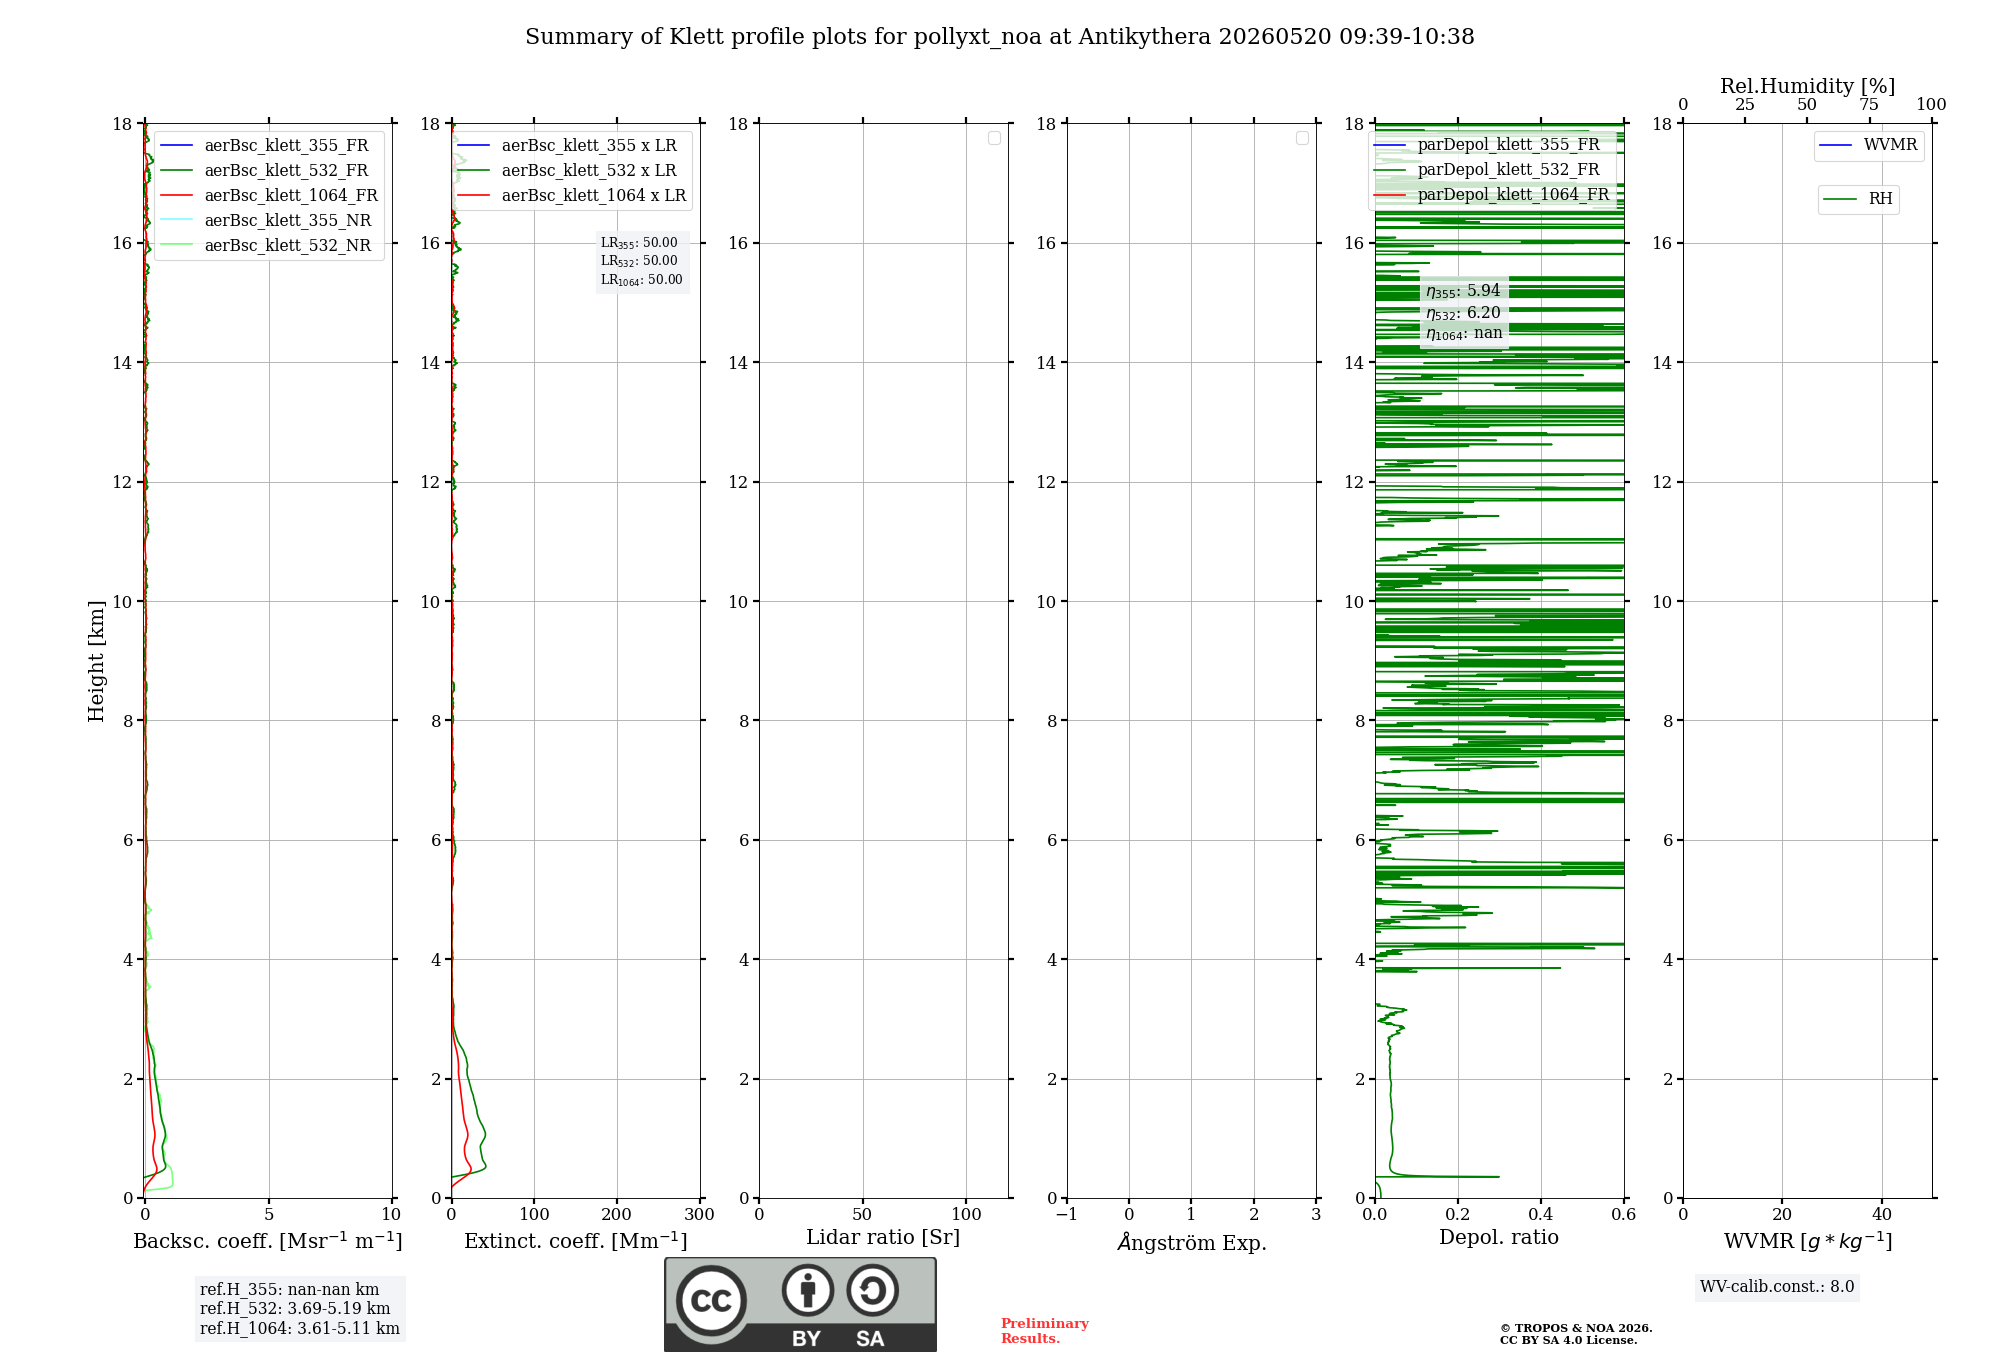Click the Creative Commons CC logo icon
This screenshot has height=1360, width=2000.
click(x=711, y=1301)
